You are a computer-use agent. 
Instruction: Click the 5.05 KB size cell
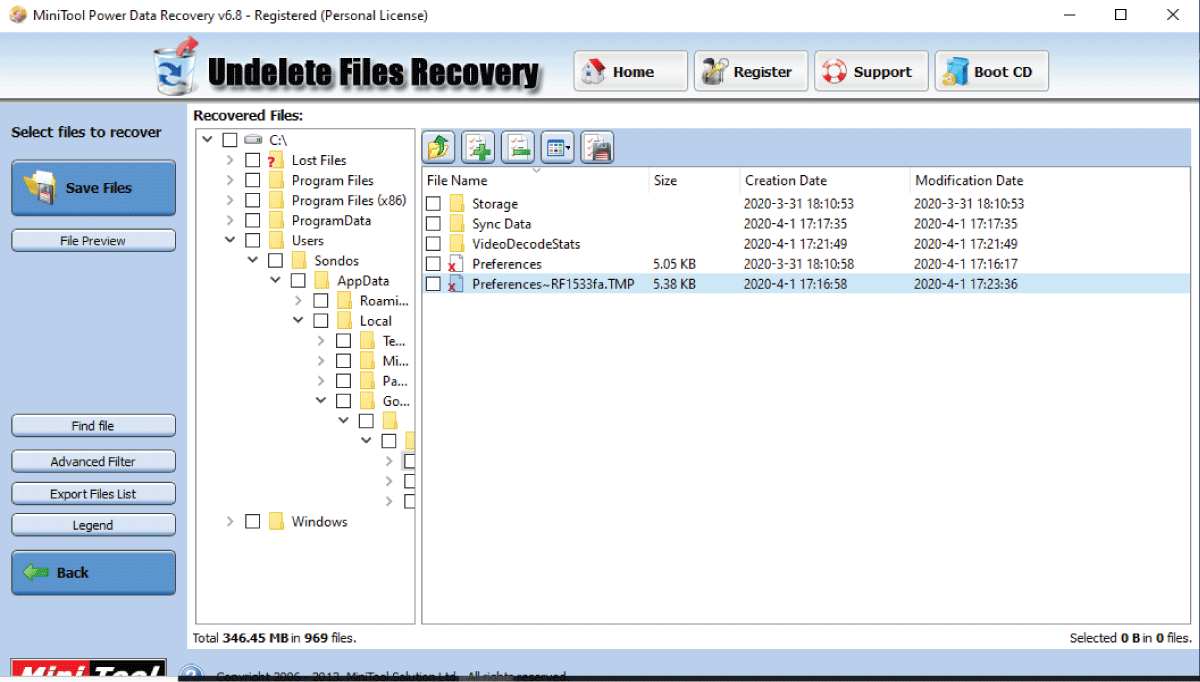[x=674, y=264]
